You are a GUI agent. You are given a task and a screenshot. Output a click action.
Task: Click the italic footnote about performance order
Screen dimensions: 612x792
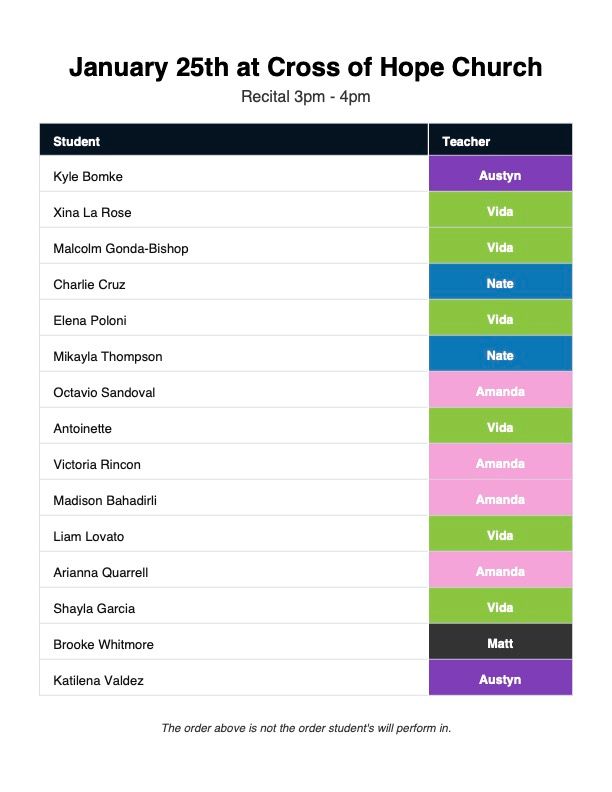tap(306, 728)
